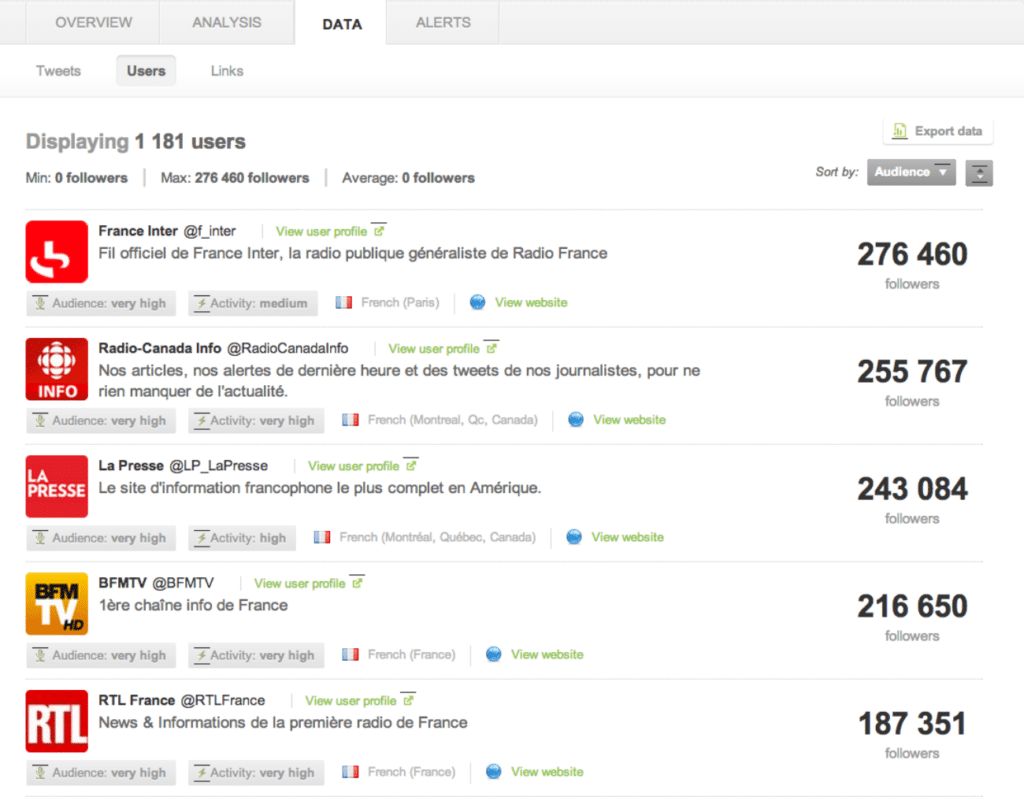Viewport: 1024px width, 797px height.
Task: Open View website link for BFMTV
Action: coord(547,654)
